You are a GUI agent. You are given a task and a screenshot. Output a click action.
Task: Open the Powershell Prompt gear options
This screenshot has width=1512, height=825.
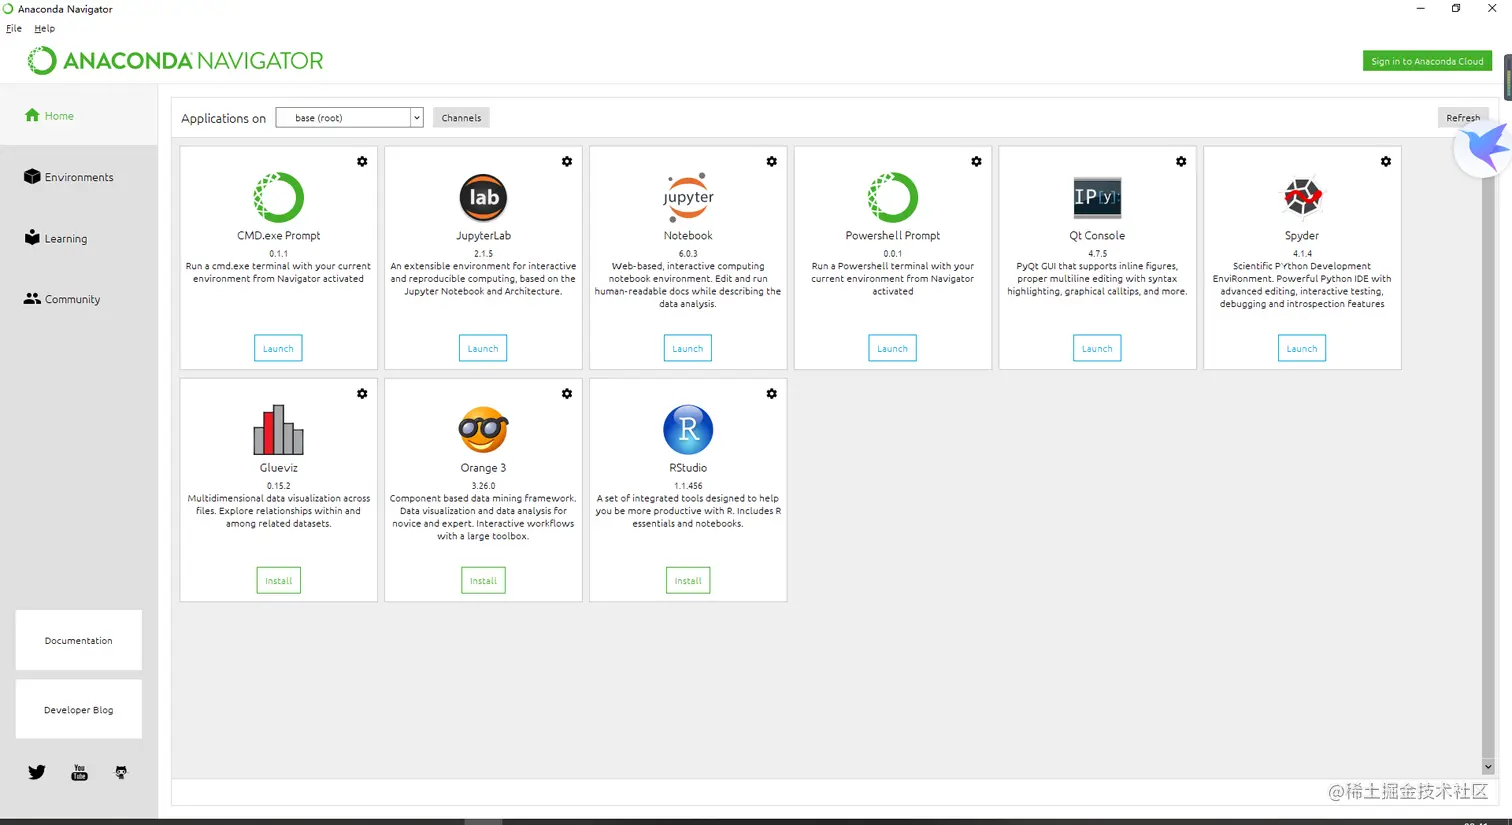977,161
